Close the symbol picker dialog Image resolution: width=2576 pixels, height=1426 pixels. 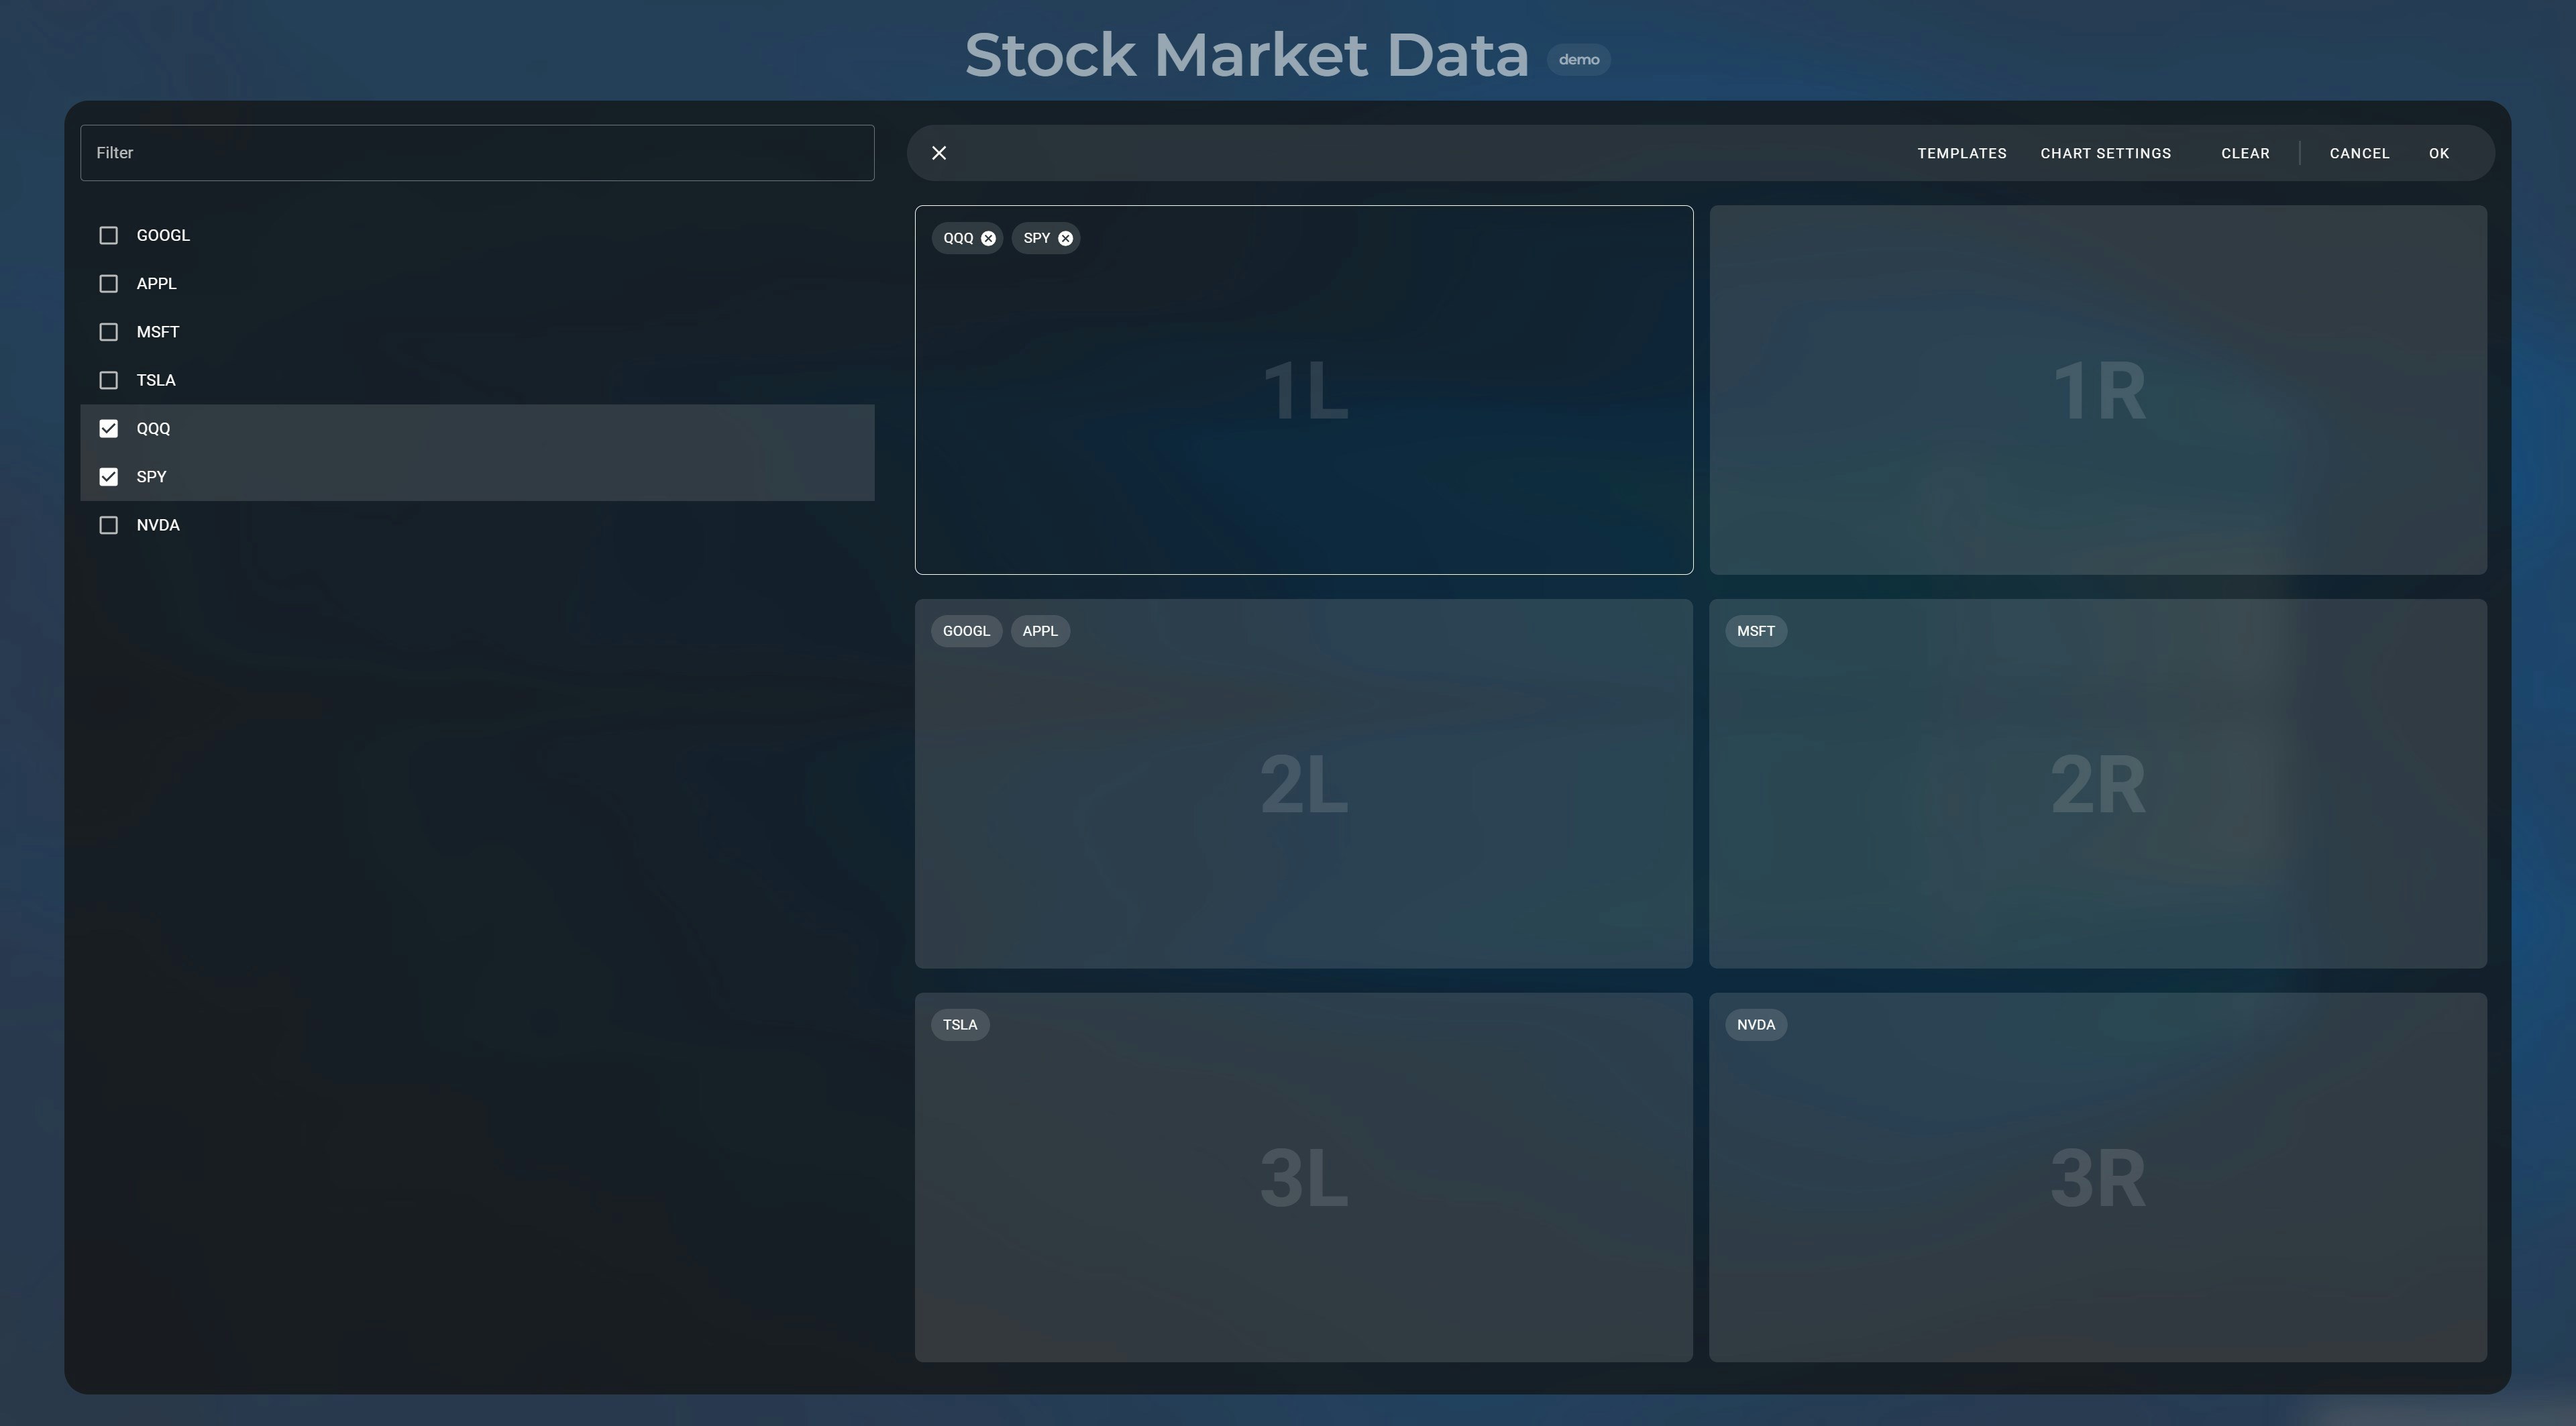coord(938,153)
